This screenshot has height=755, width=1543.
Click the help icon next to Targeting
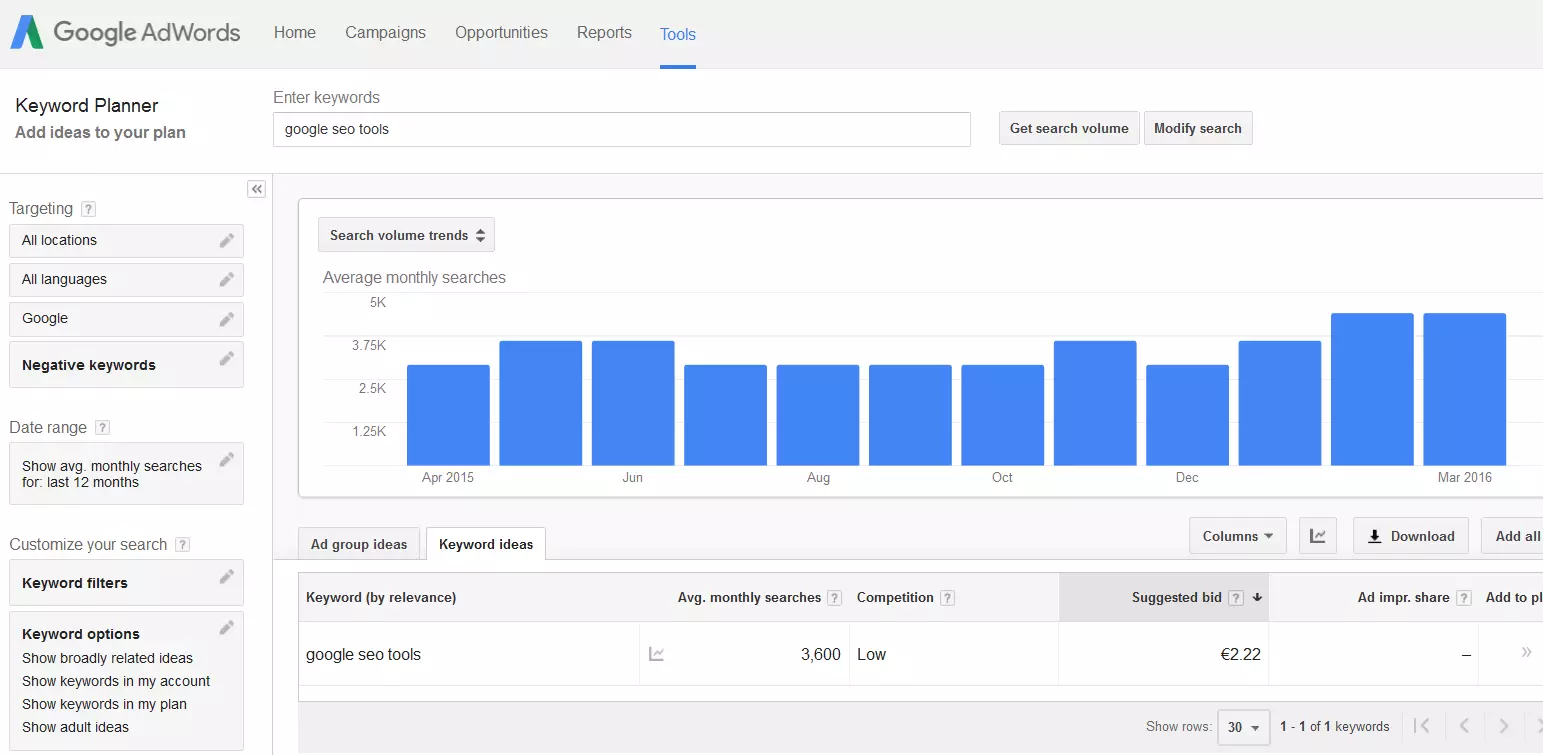pyautogui.click(x=89, y=209)
